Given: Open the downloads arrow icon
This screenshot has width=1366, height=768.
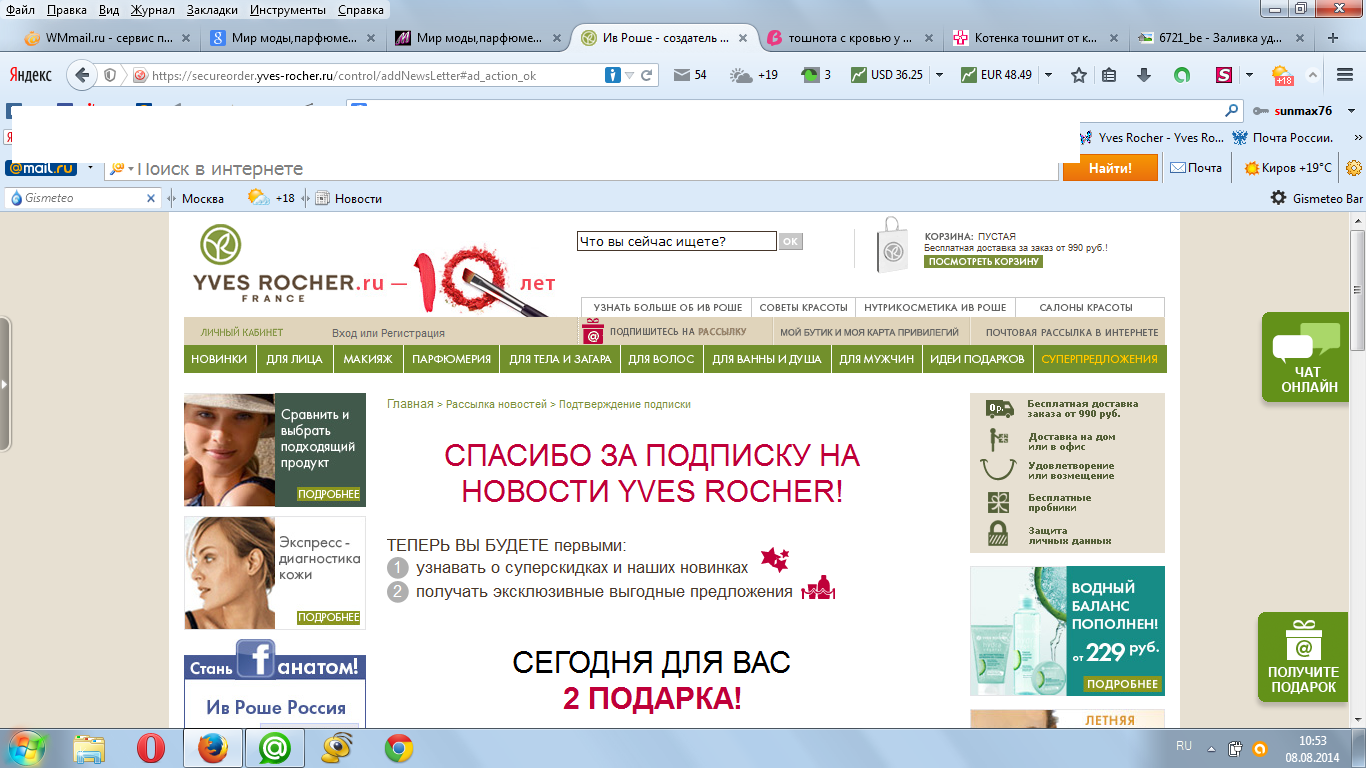Looking at the screenshot, I should click(x=1144, y=75).
